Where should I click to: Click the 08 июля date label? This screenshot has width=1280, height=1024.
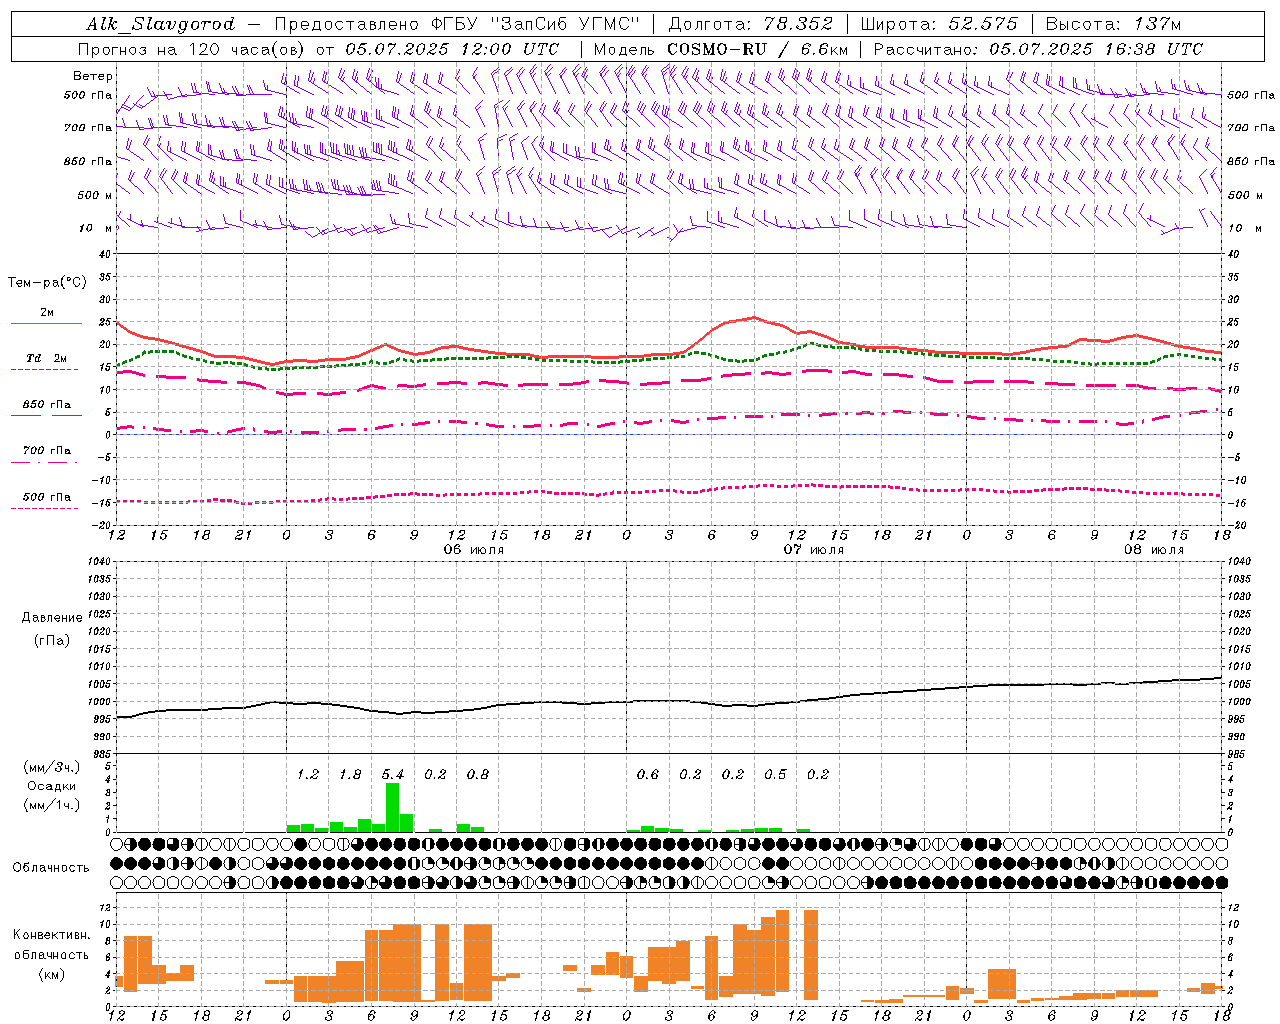click(x=1154, y=550)
